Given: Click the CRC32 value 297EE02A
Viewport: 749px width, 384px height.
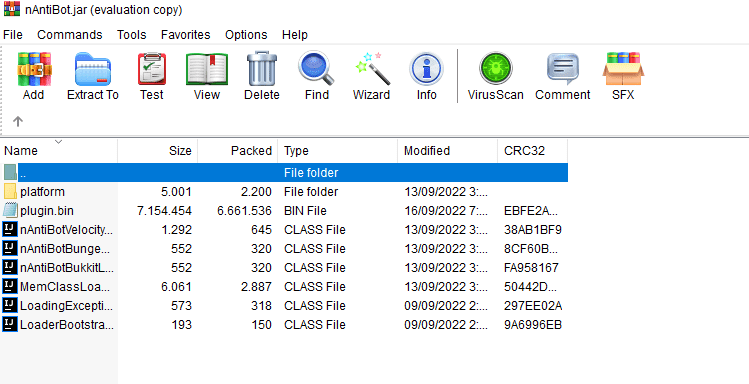Looking at the screenshot, I should pyautogui.click(x=533, y=306).
